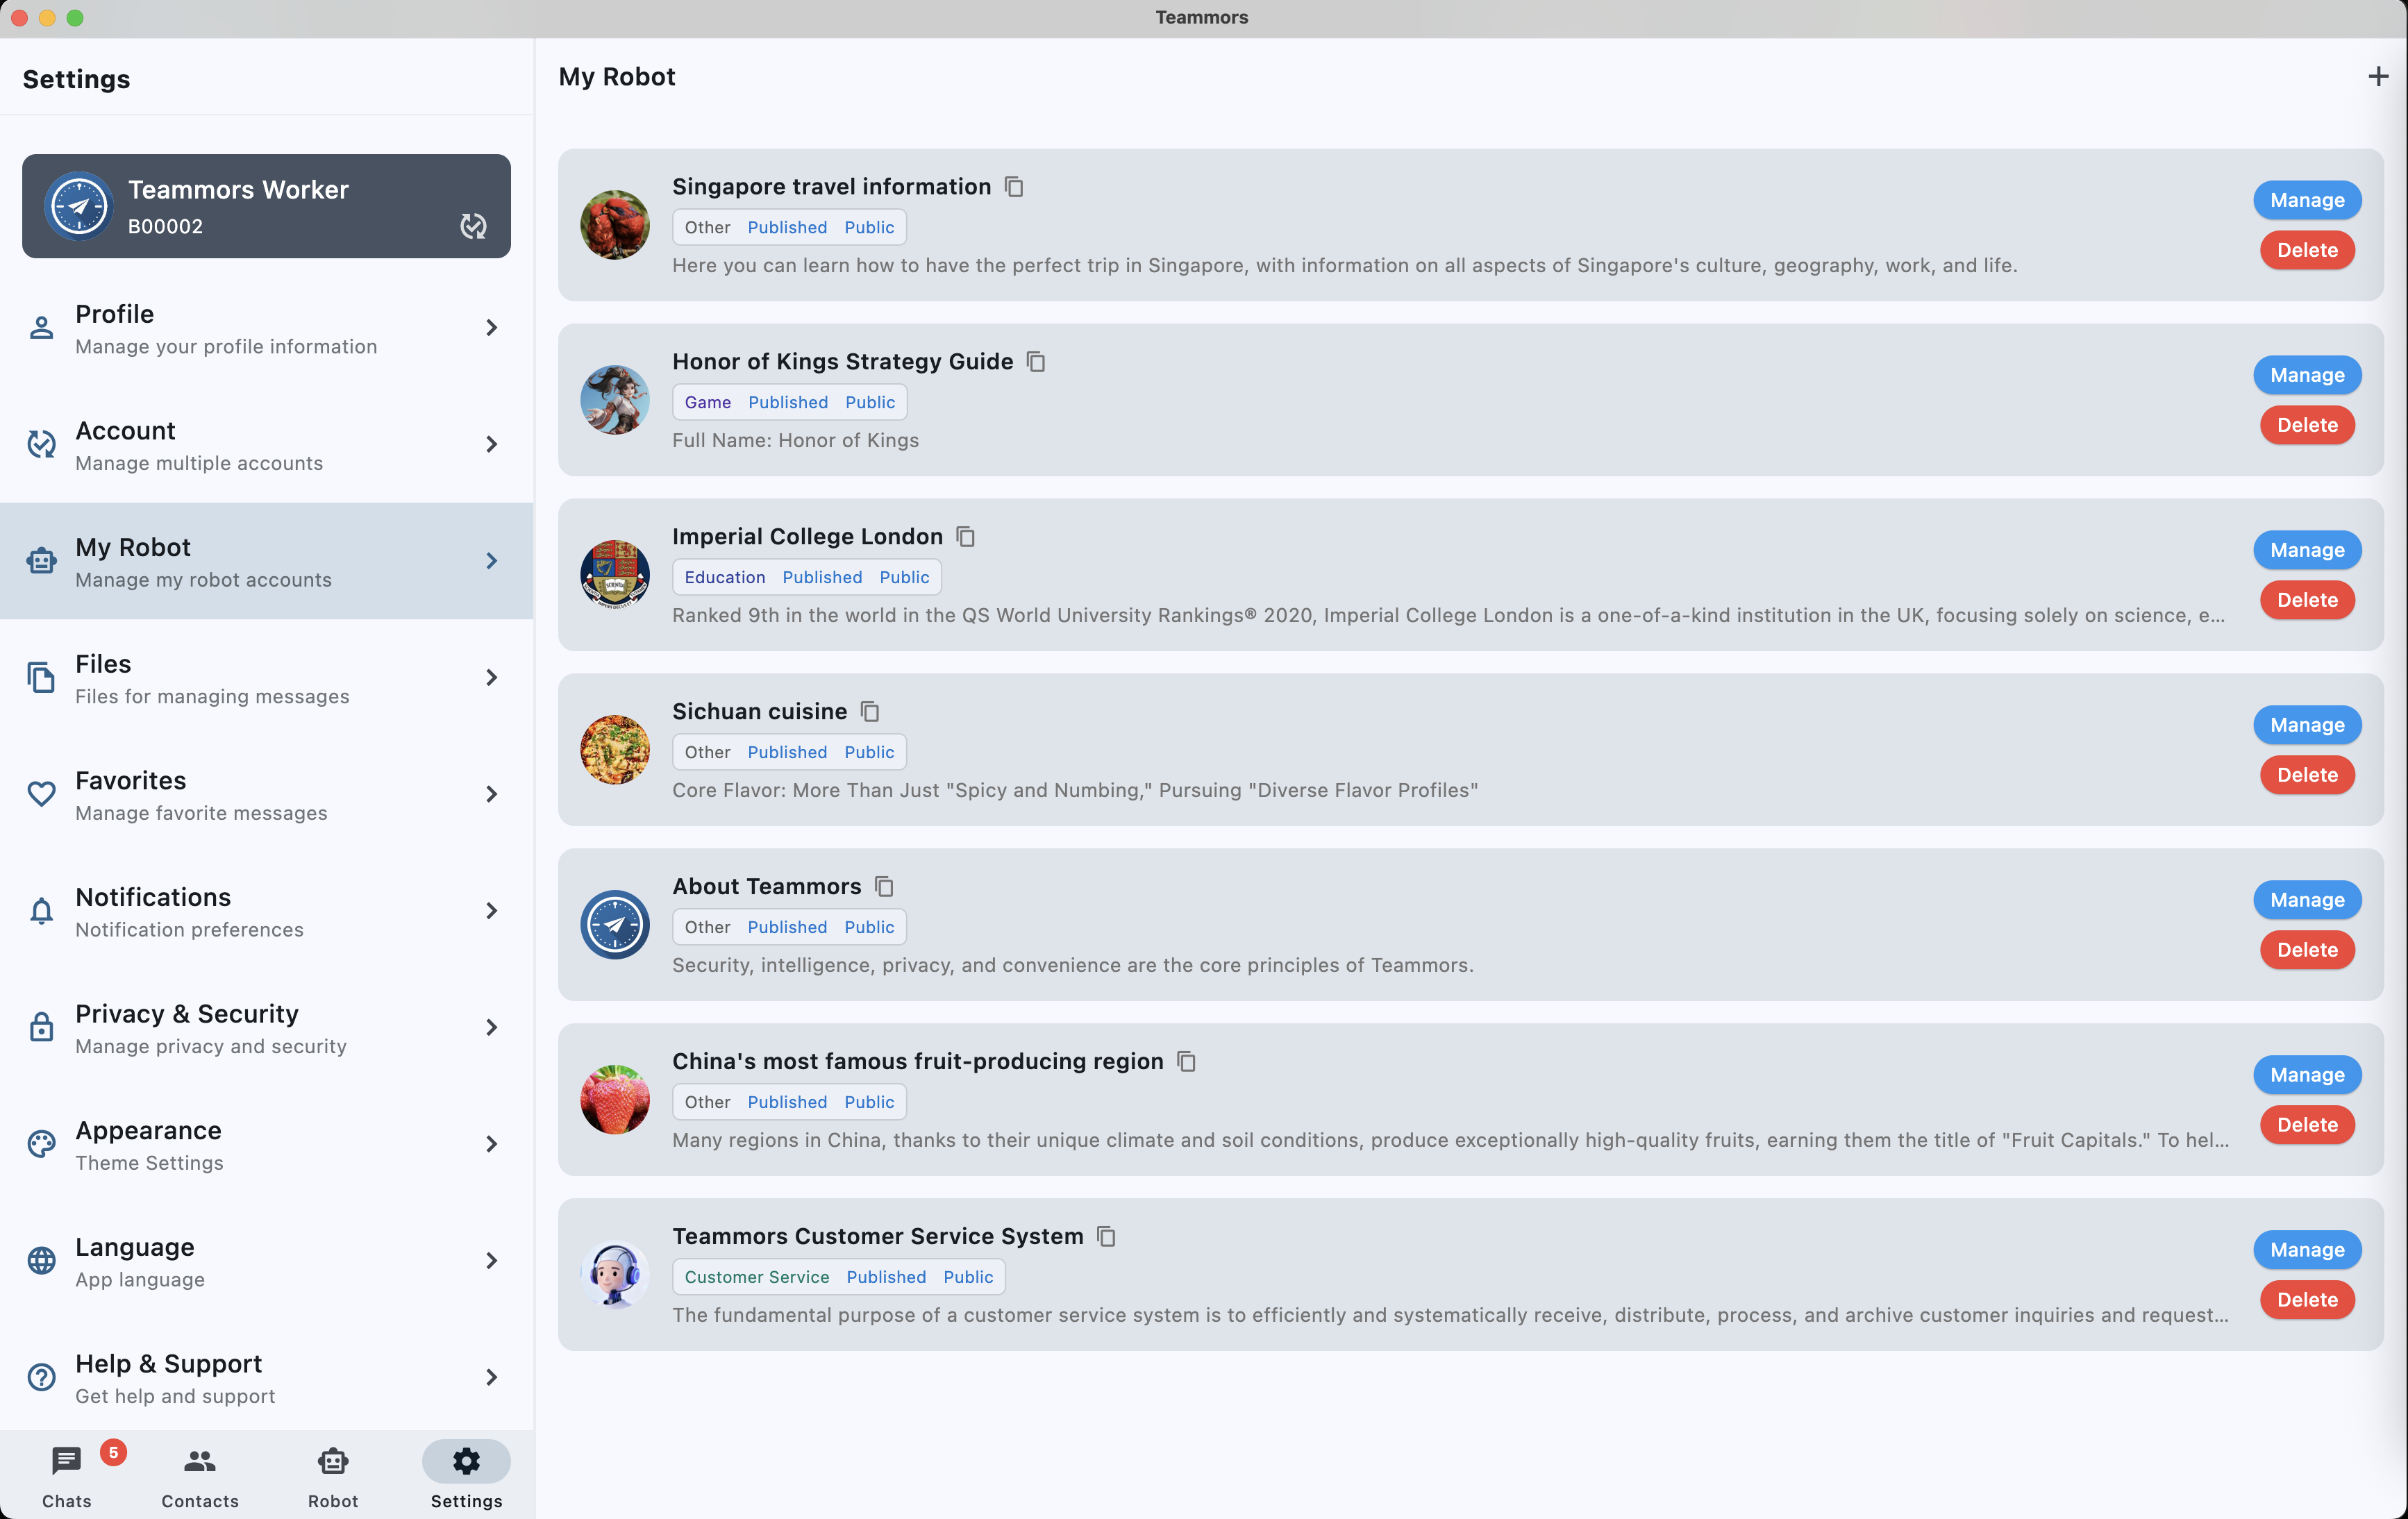Copy the Honor of Kings Strategy Guide name
2408x1519 pixels.
point(1036,362)
